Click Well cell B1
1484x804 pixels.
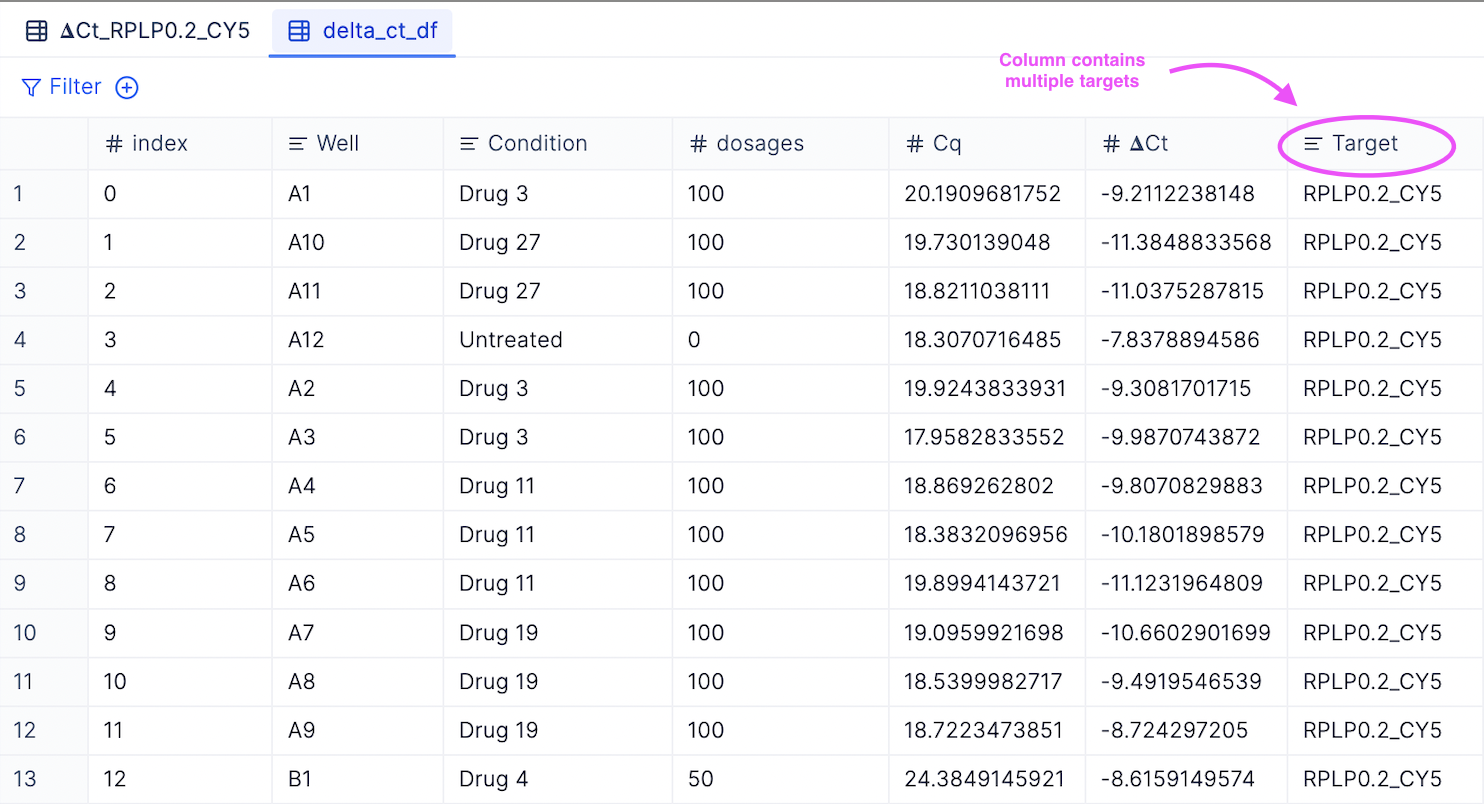(358, 779)
